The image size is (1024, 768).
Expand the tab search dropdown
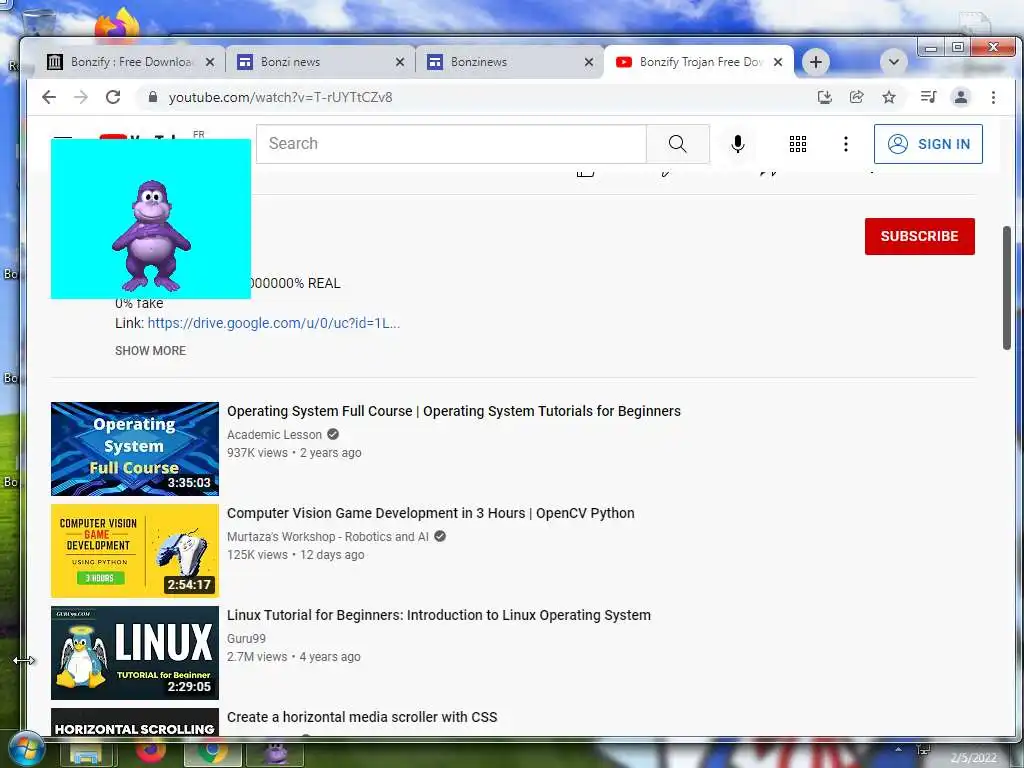(893, 62)
